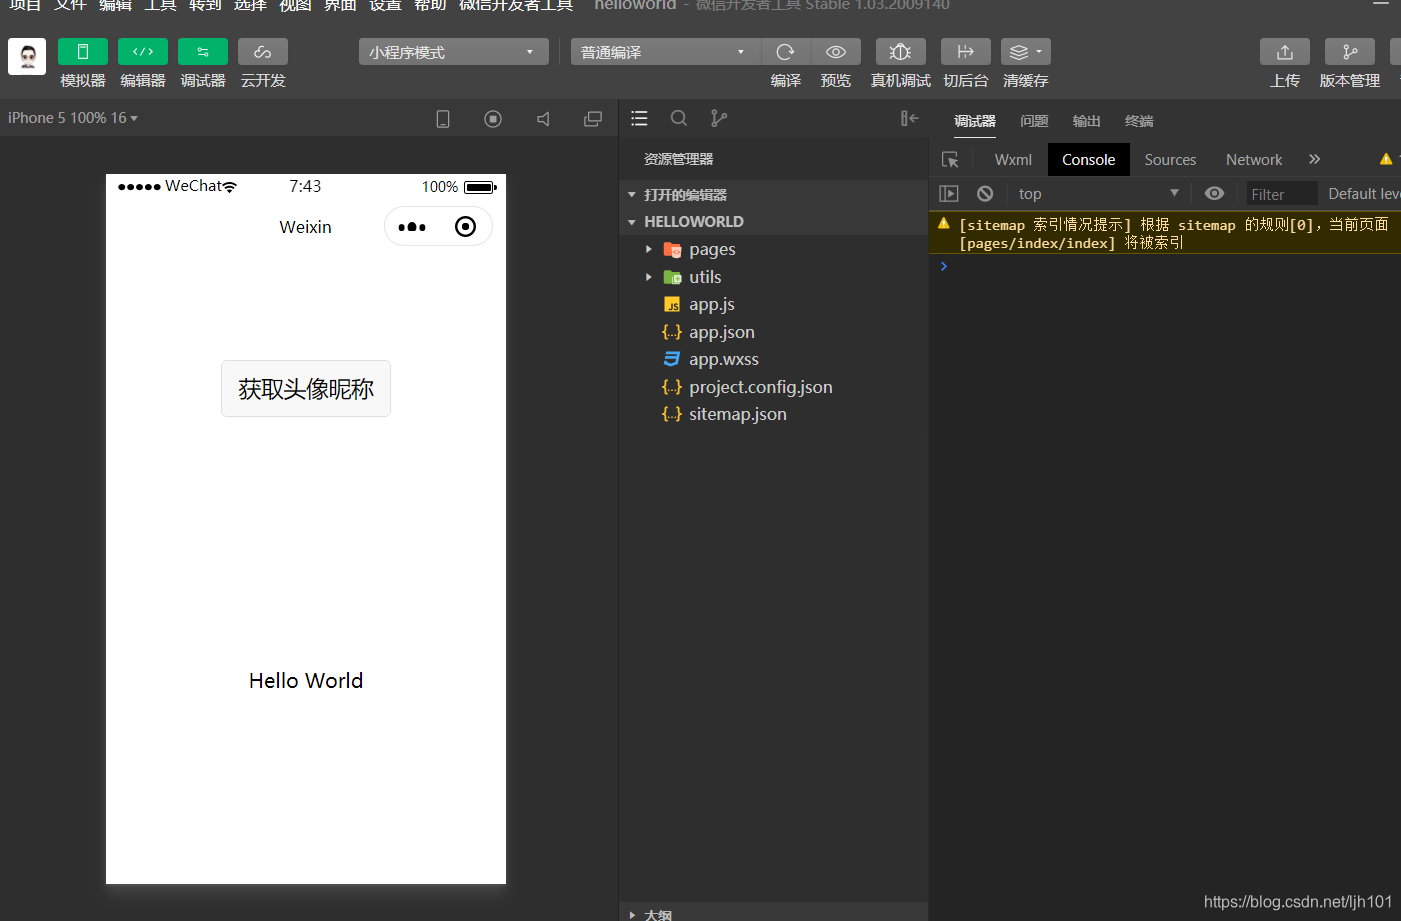
Task: Click the sitemap warning message
Action: pyautogui.click(x=1165, y=233)
